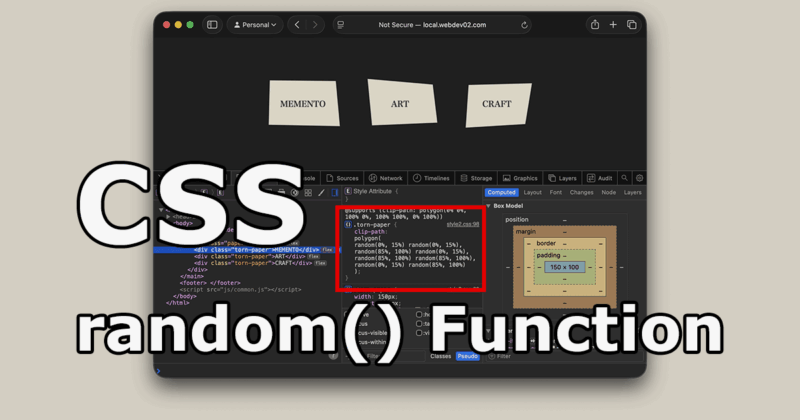800x420 pixels.
Task: Select the Node sidebar tab
Action: point(609,192)
